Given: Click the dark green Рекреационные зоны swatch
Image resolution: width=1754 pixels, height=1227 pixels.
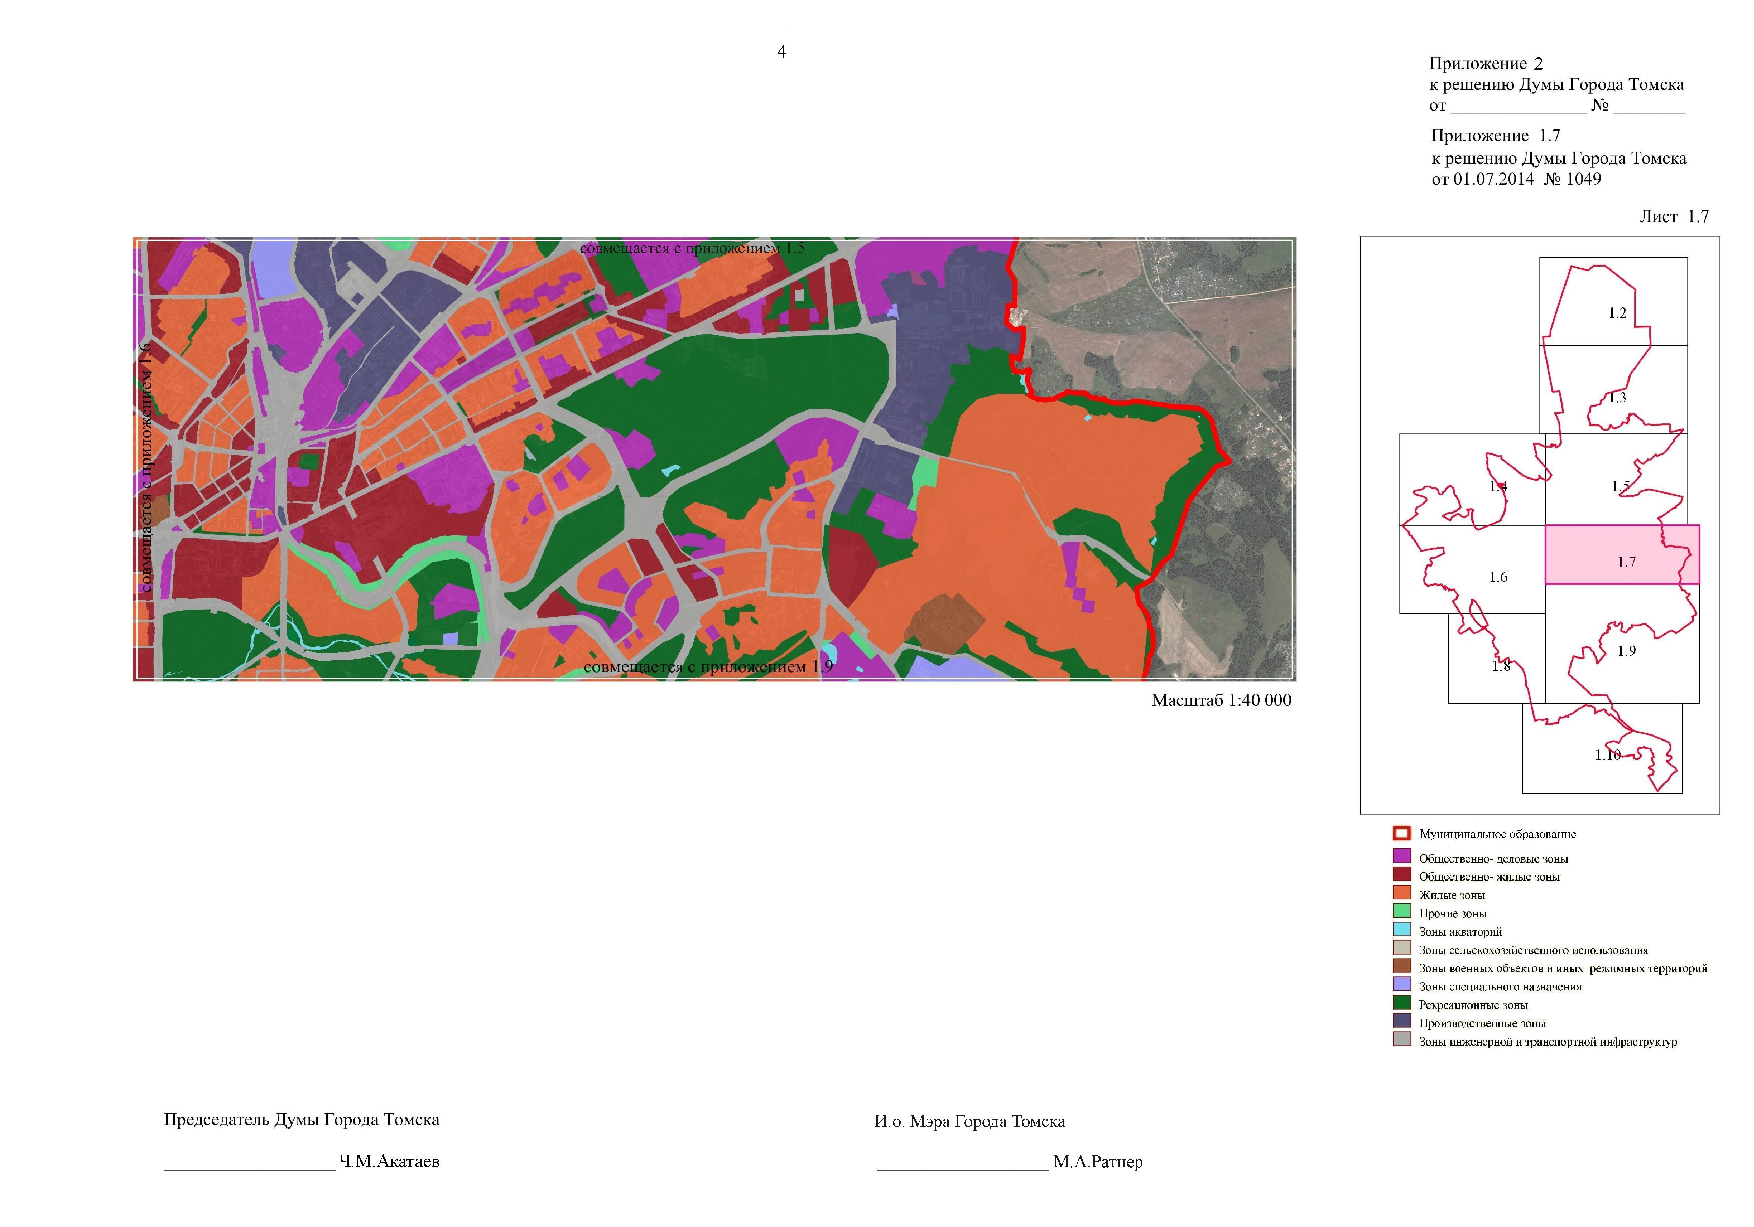Looking at the screenshot, I should pos(1401,1003).
